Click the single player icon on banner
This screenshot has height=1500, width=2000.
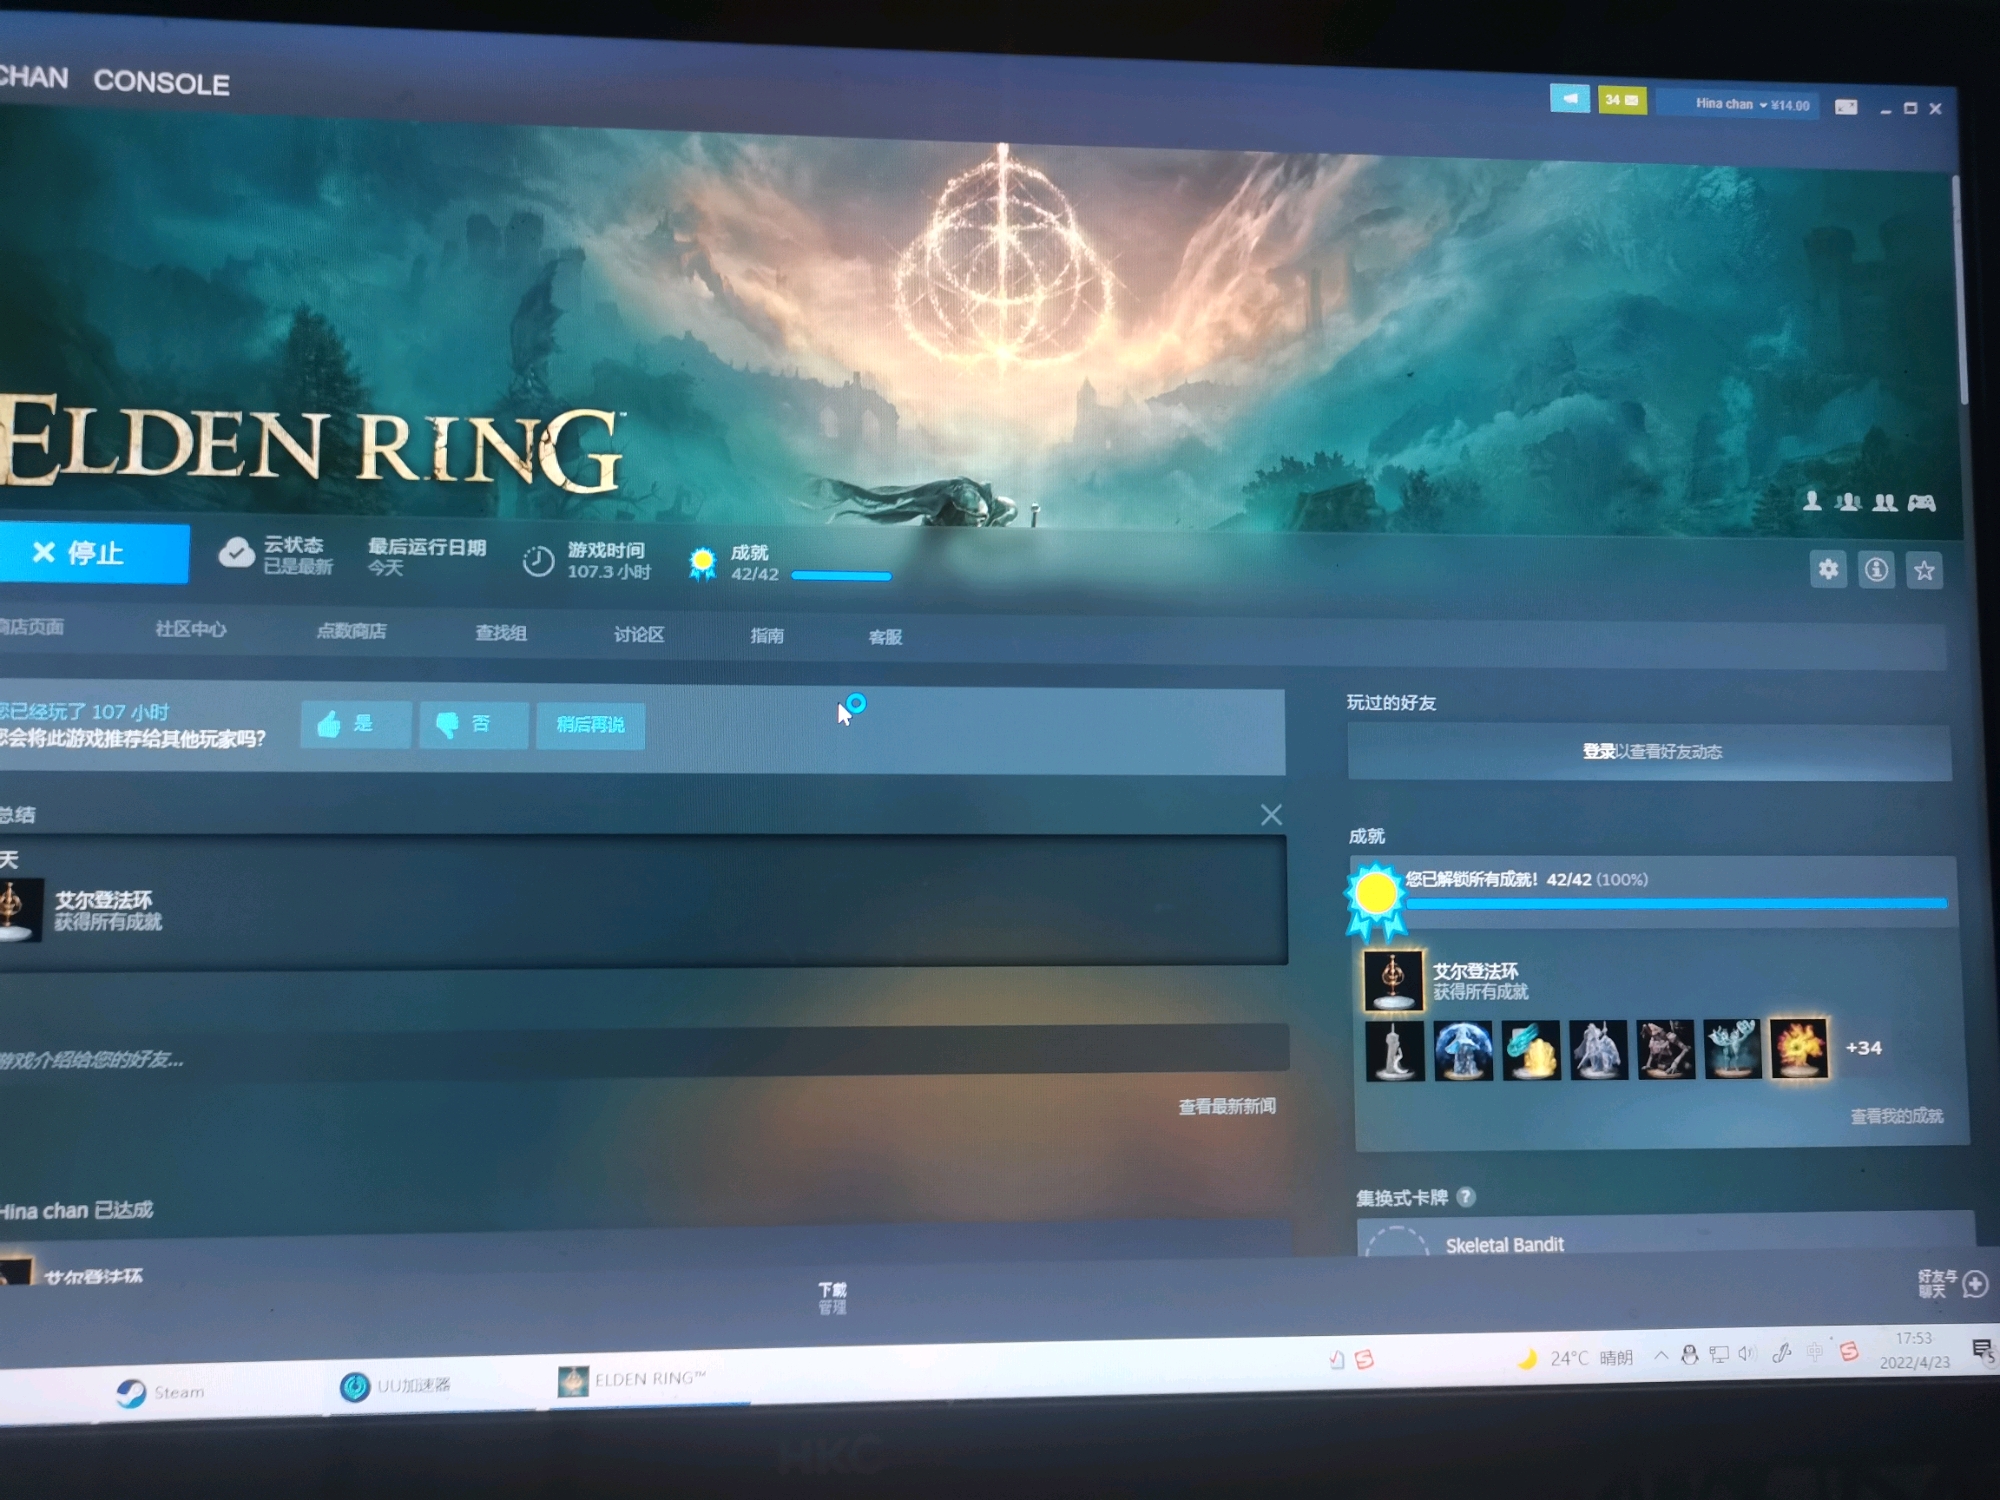[x=1811, y=502]
